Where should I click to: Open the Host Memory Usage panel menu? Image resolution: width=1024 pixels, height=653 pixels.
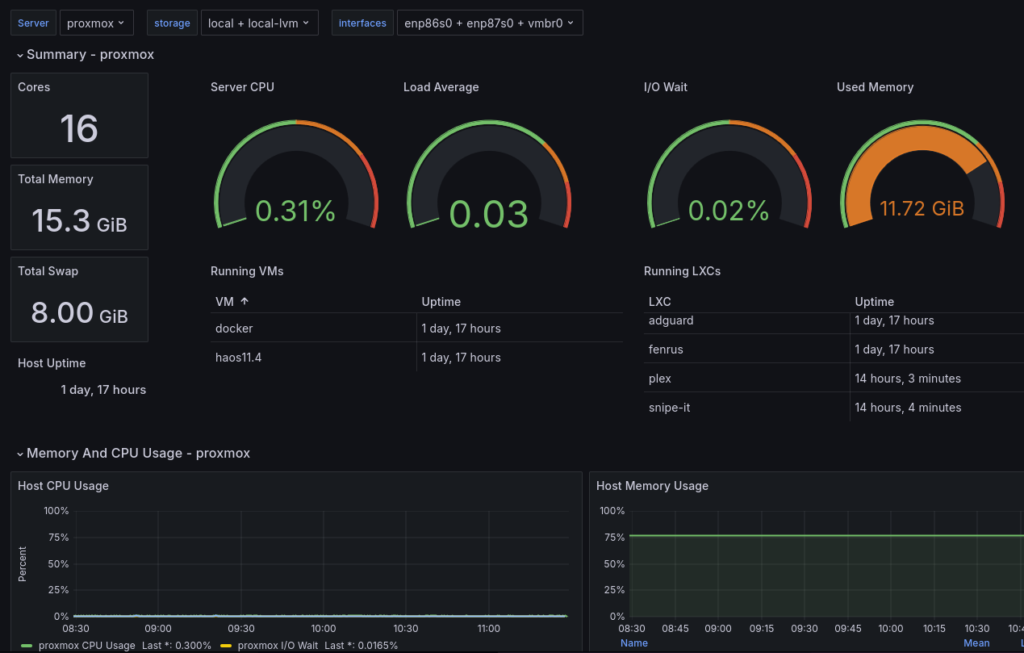652,485
